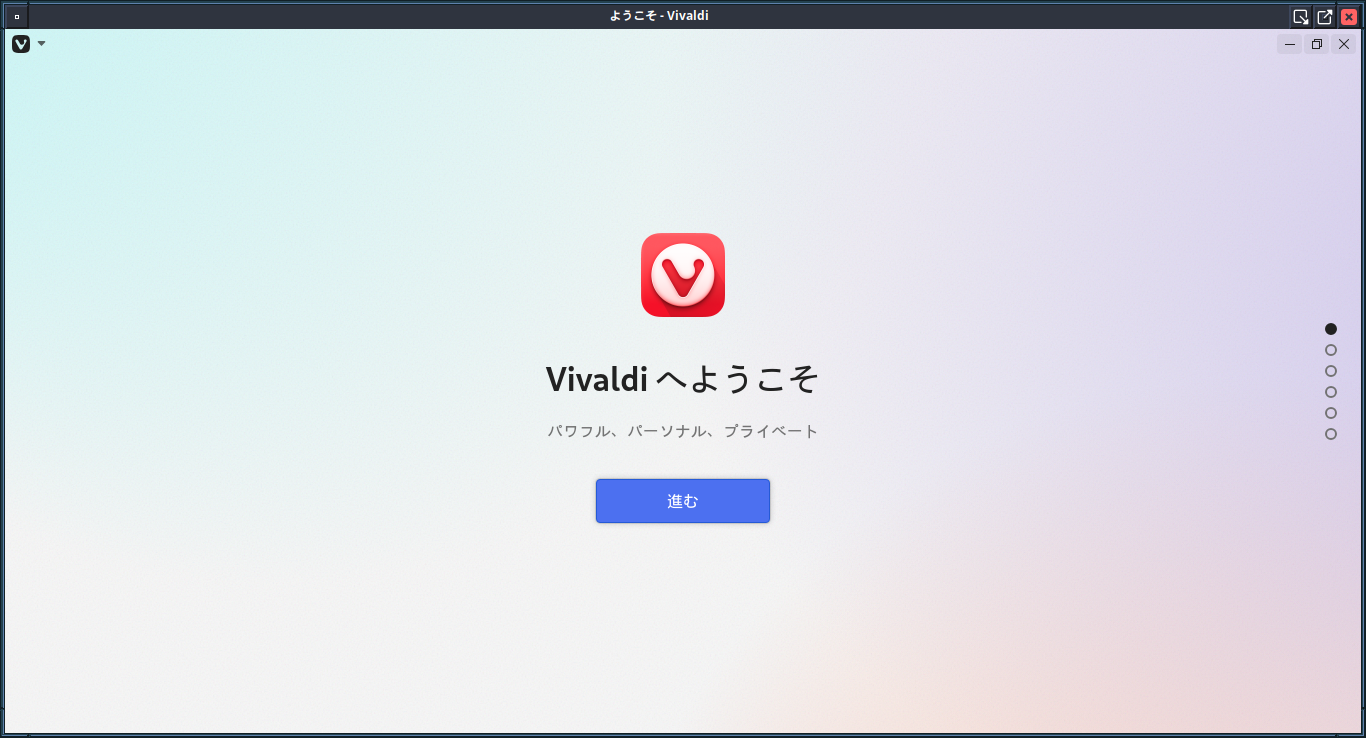The width and height of the screenshot is (1366, 738).
Task: Open the window menu icon in title bar
Action: tap(17, 16)
